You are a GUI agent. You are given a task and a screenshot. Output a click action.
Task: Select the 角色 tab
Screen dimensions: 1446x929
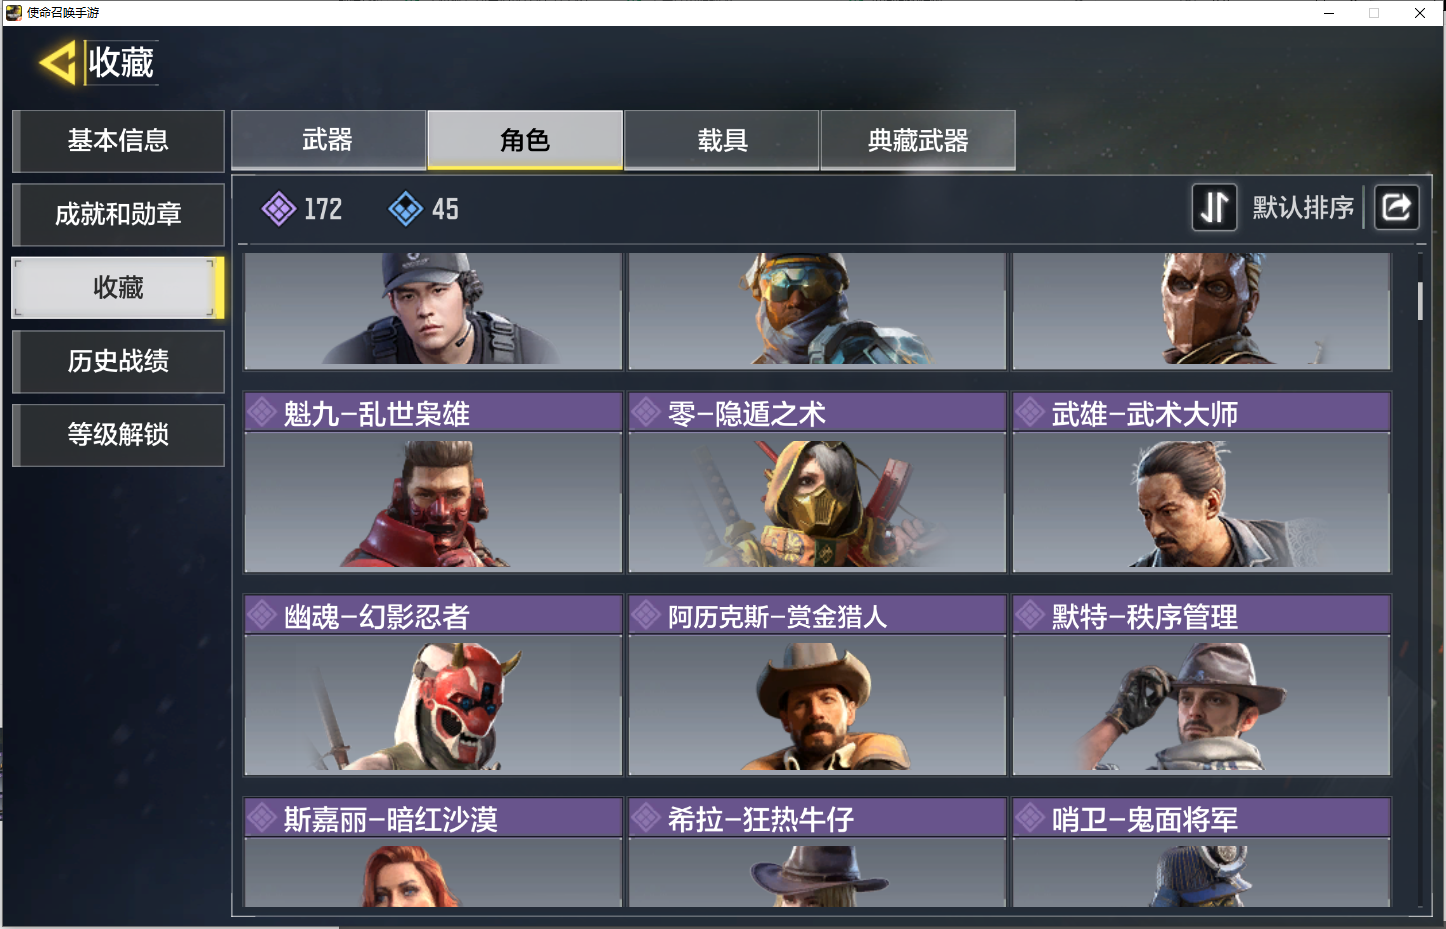(525, 140)
